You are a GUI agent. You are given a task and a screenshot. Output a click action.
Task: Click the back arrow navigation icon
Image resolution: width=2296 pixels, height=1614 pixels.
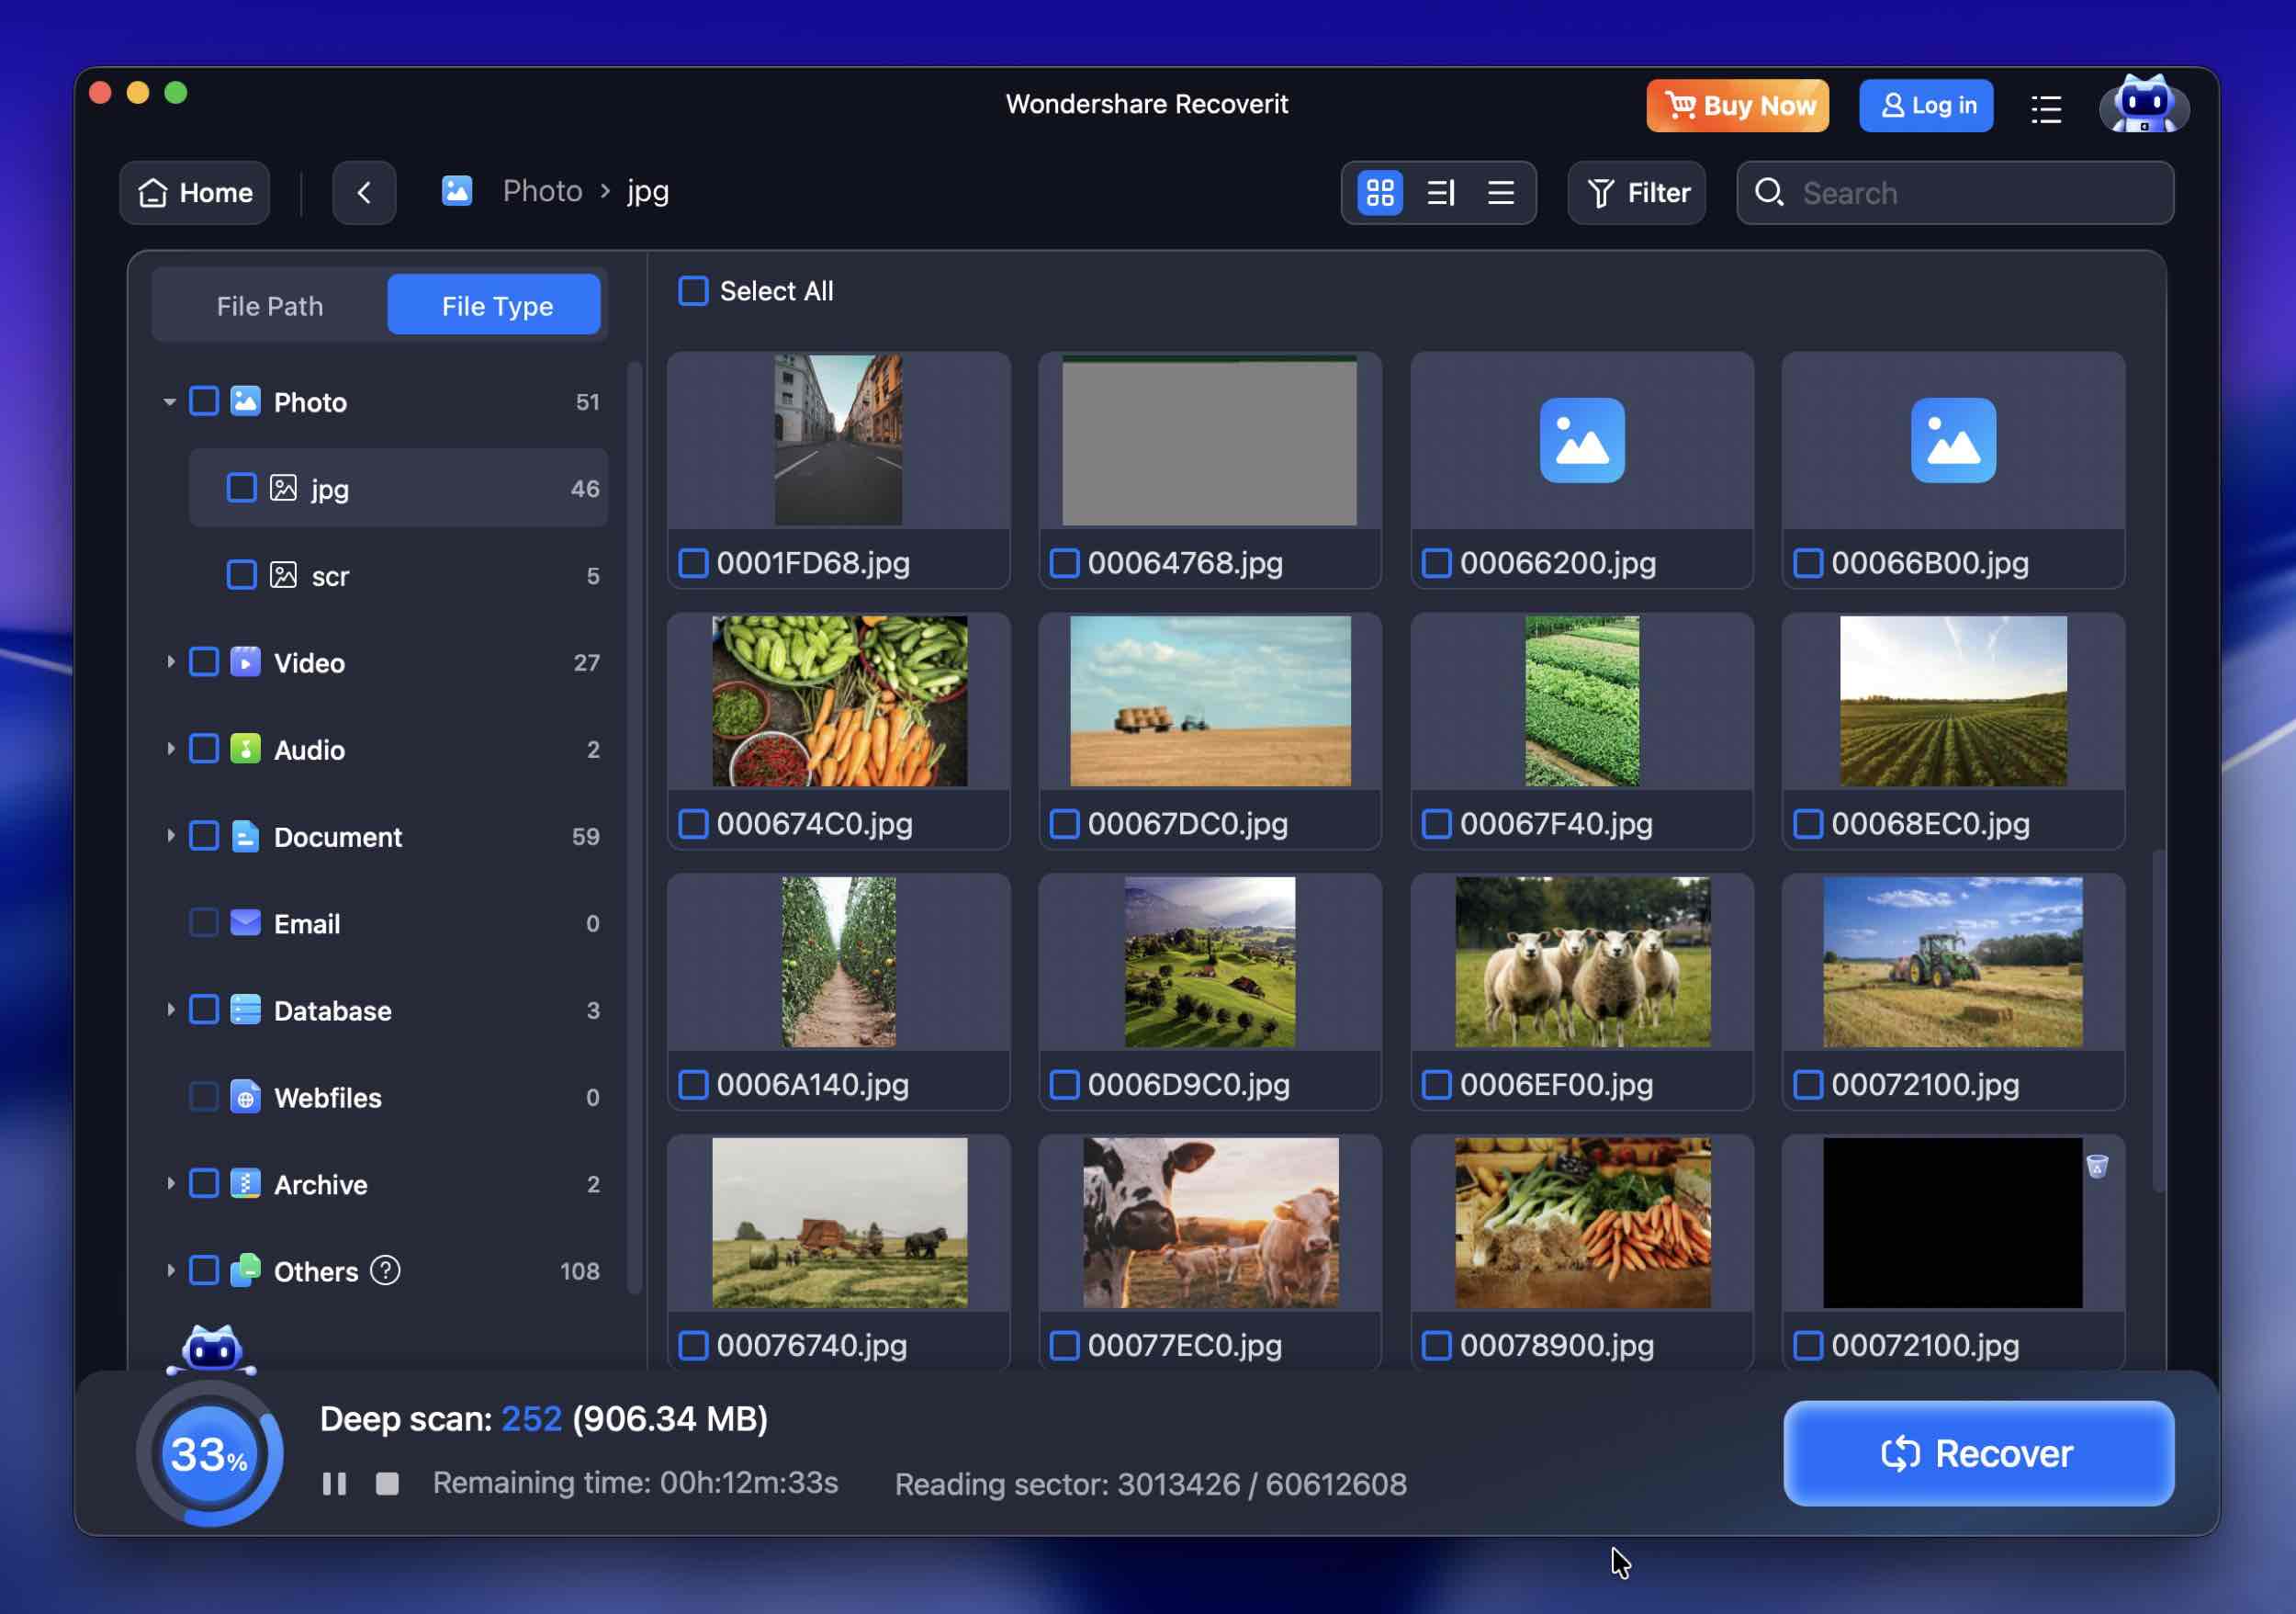(x=364, y=192)
